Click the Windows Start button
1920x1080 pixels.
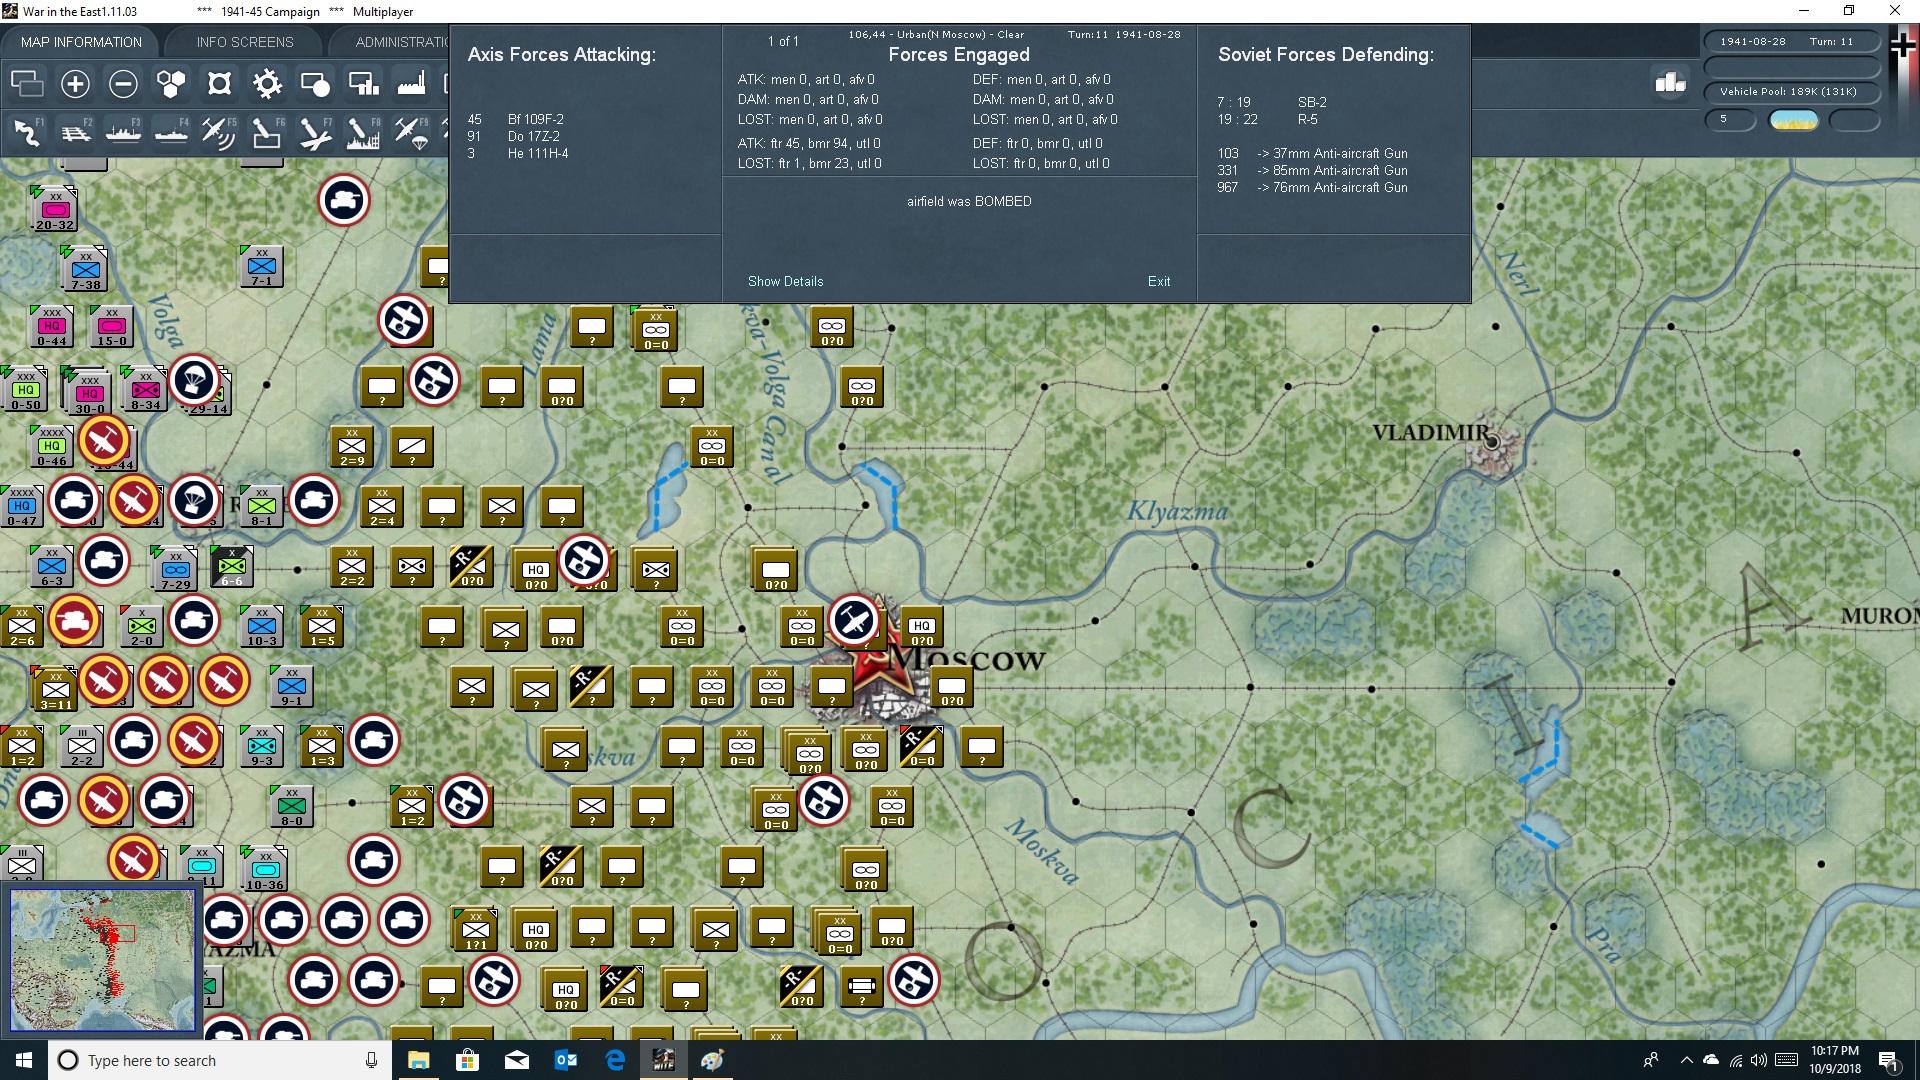point(24,1060)
